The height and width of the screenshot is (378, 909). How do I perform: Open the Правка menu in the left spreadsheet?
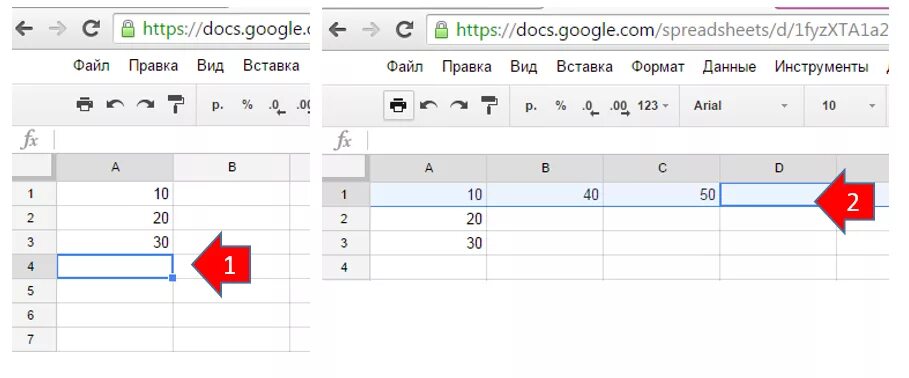coord(153,66)
